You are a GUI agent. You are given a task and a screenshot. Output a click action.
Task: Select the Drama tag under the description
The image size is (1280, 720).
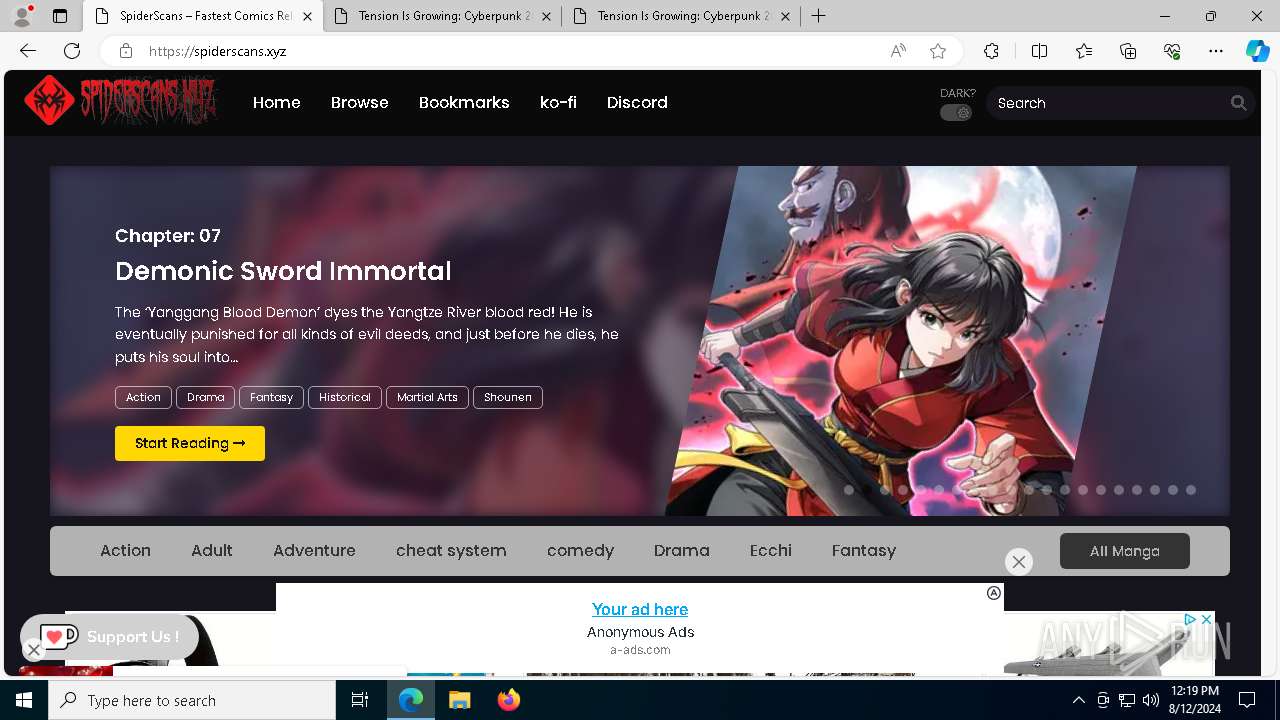[205, 397]
